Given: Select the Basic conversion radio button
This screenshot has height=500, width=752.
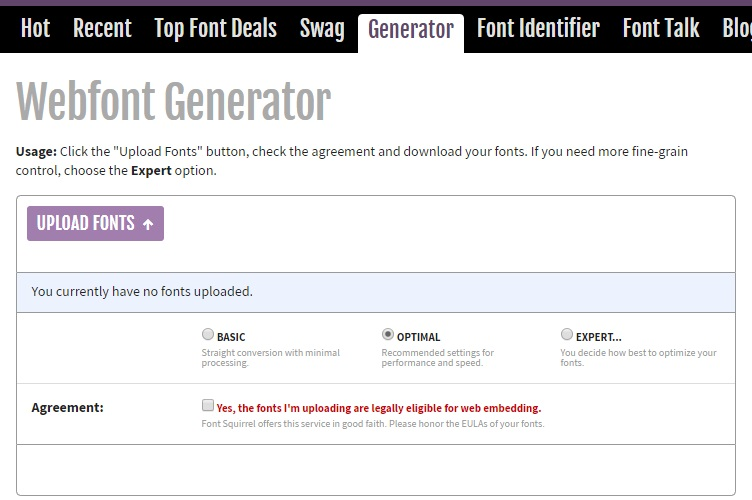Looking at the screenshot, I should [208, 335].
